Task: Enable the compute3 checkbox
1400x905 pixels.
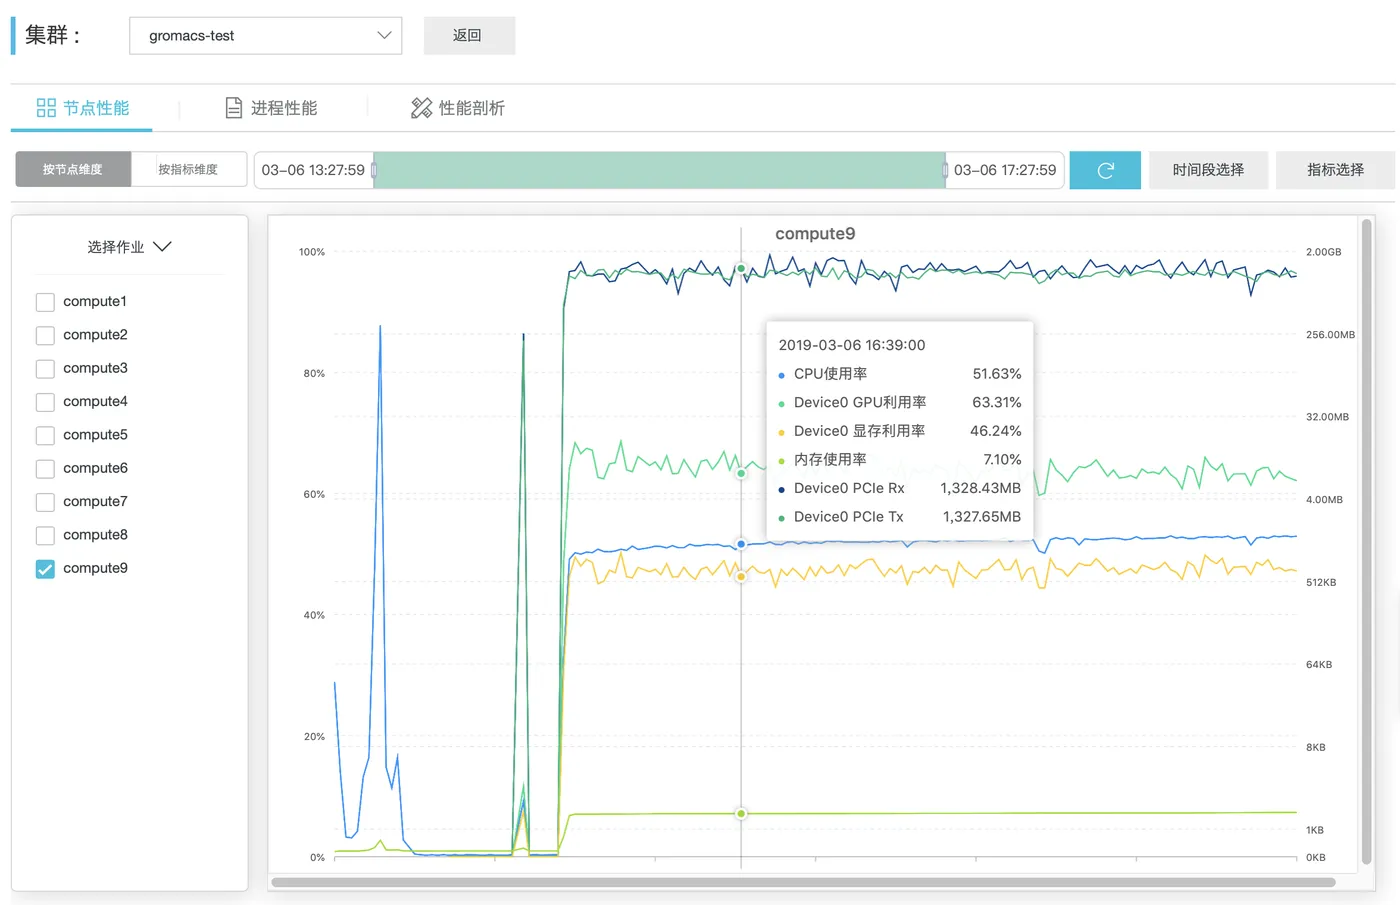Action: pyautogui.click(x=45, y=369)
